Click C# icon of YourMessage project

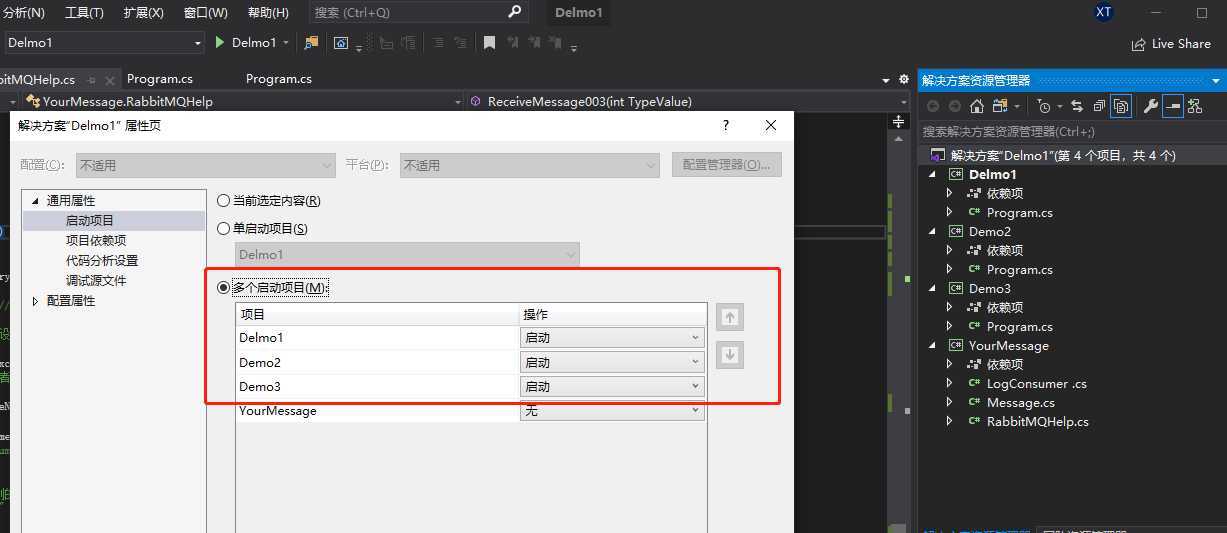pyautogui.click(x=954, y=345)
